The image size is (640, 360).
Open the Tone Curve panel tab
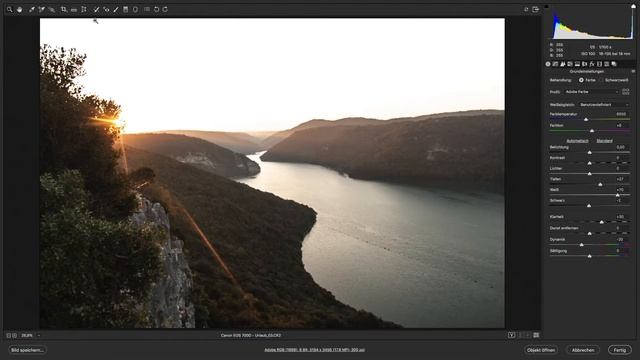coord(556,64)
